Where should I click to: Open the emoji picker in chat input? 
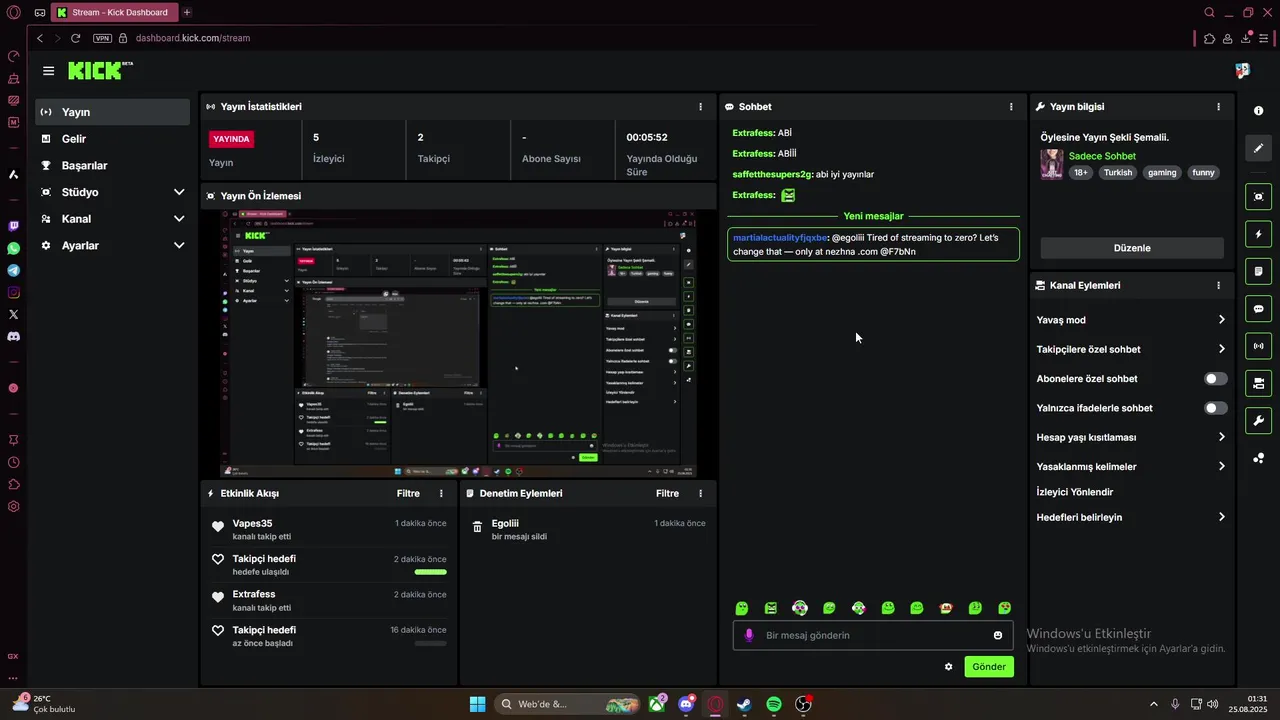pos(998,635)
